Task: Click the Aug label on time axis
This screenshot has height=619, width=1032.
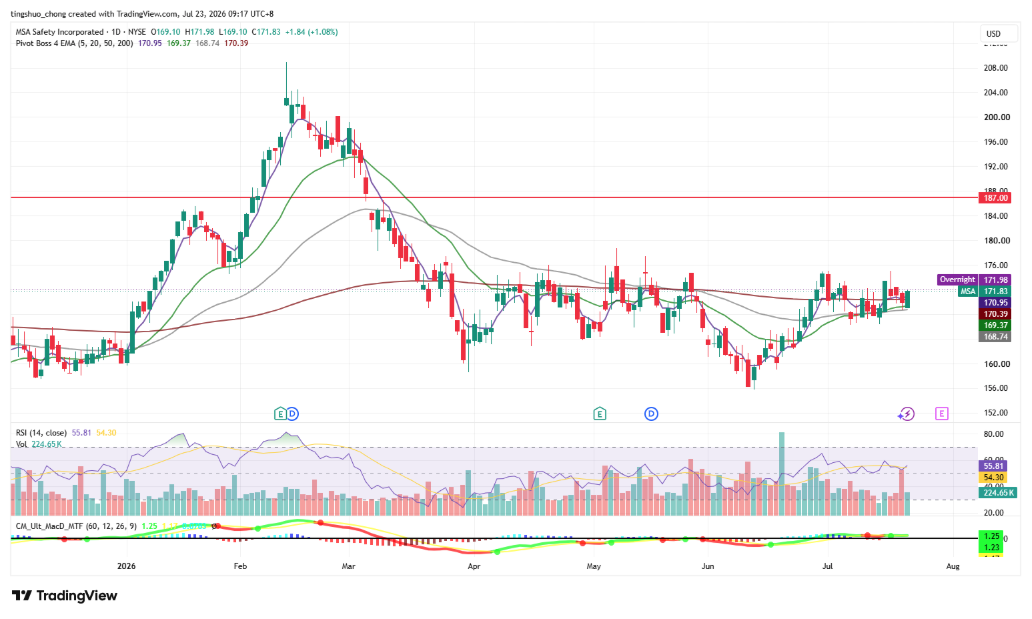Action: click(x=952, y=566)
